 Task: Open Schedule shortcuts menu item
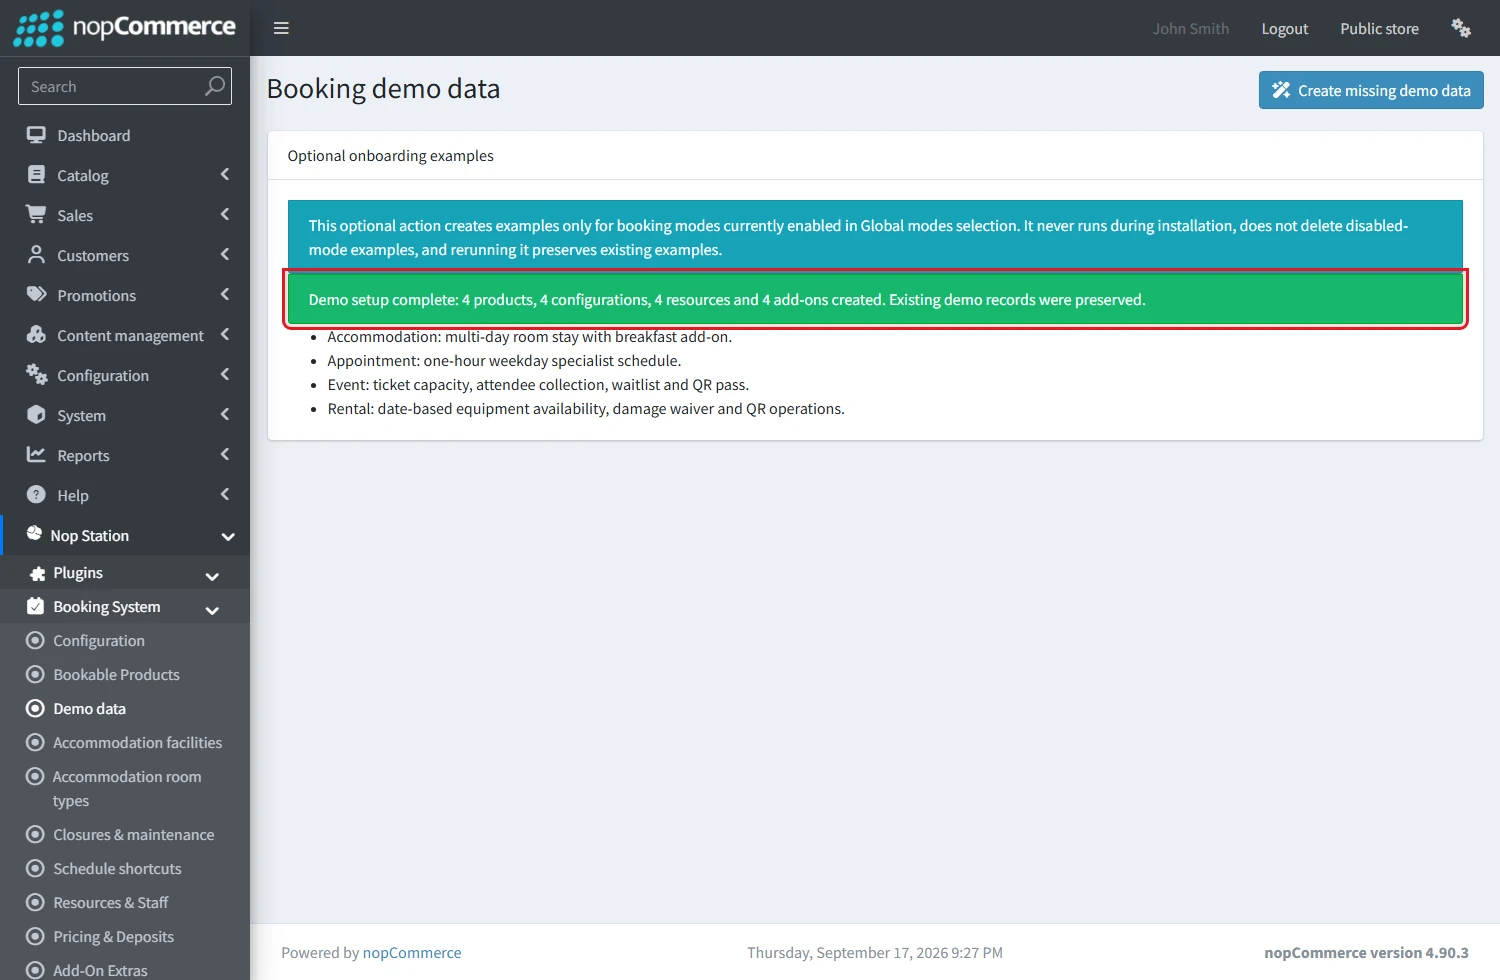pos(125,869)
